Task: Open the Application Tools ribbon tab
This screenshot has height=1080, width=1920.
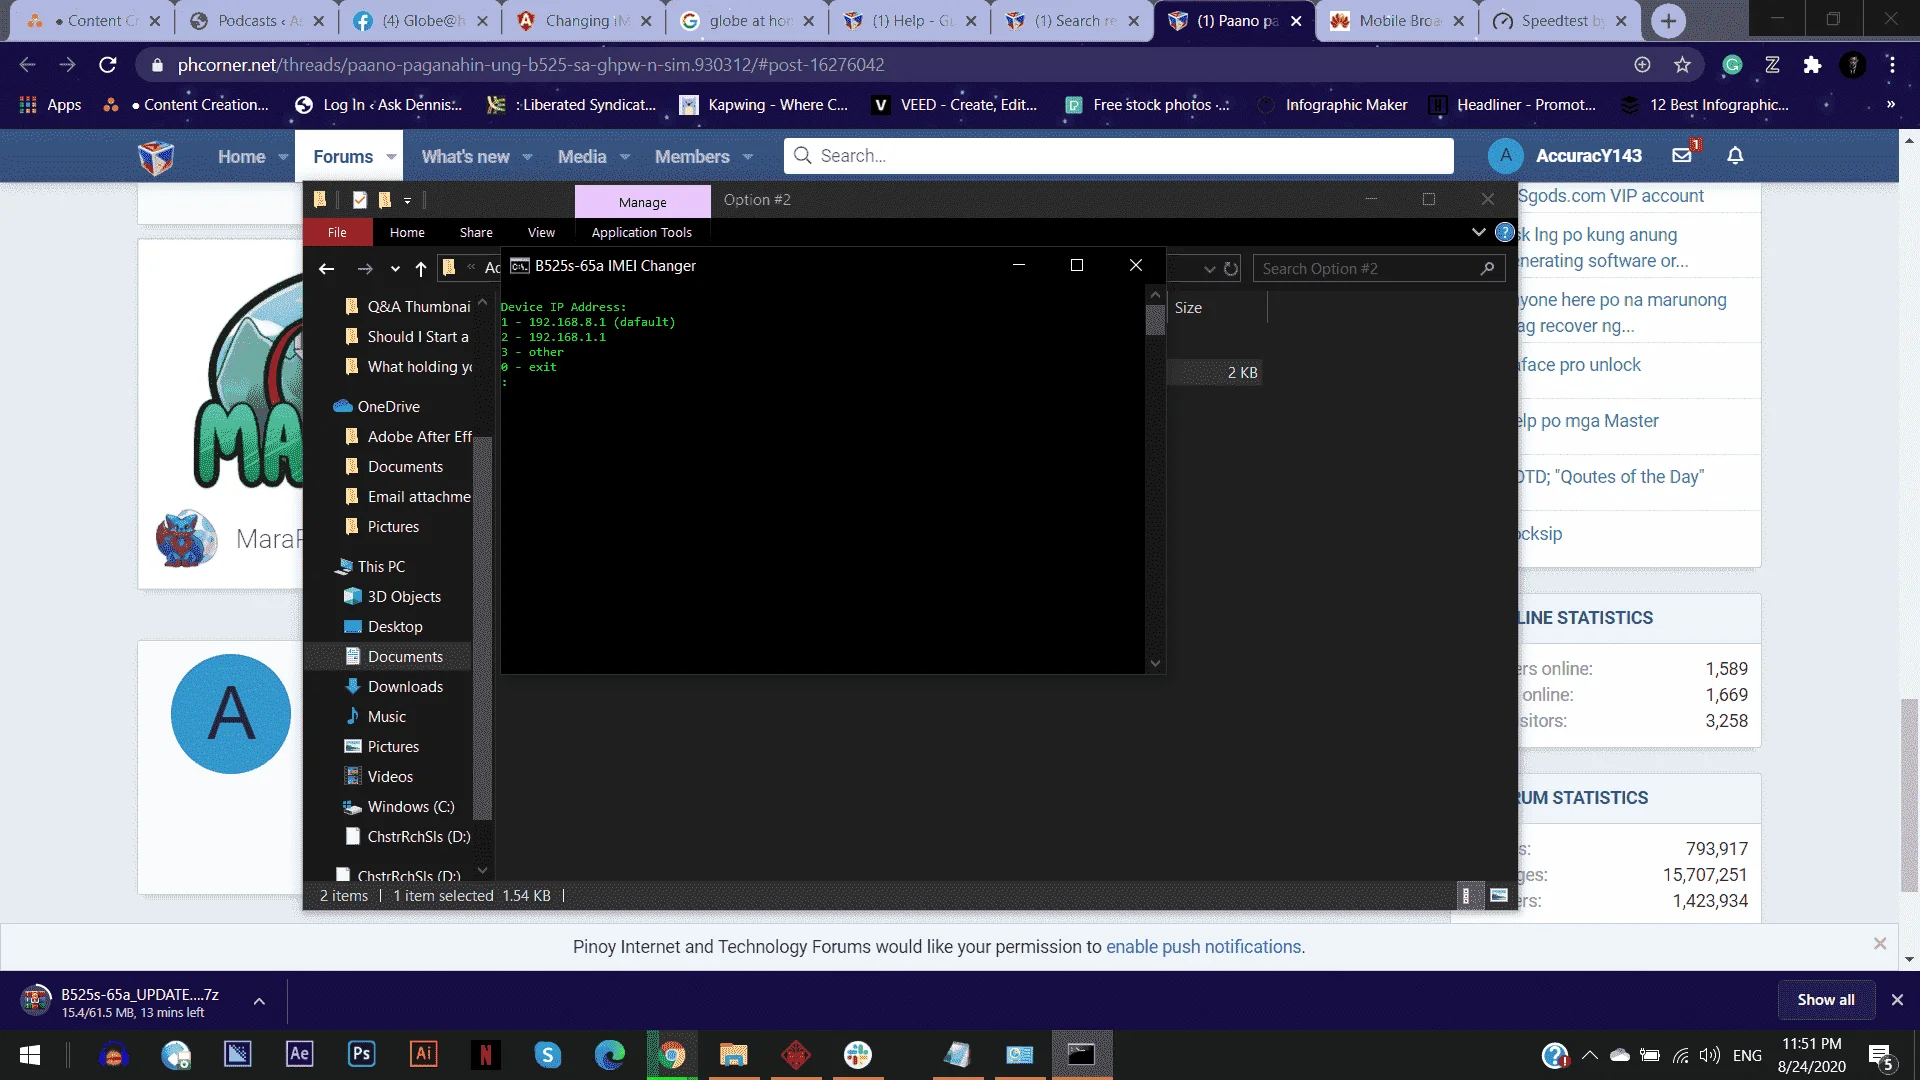Action: (x=642, y=232)
